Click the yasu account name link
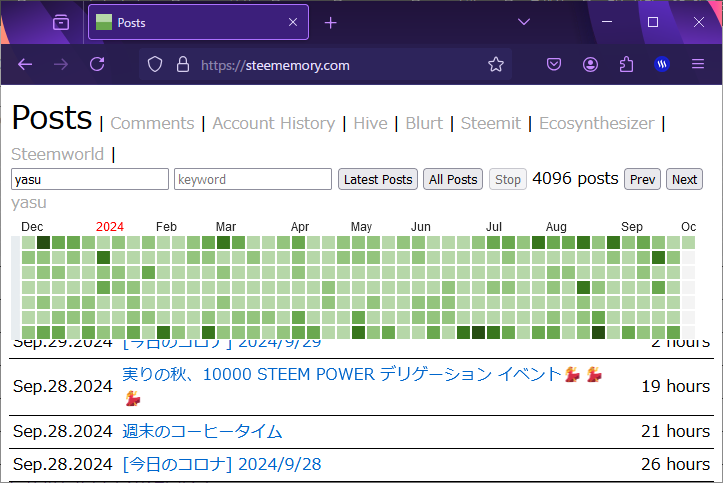 pyautogui.click(x=29, y=202)
